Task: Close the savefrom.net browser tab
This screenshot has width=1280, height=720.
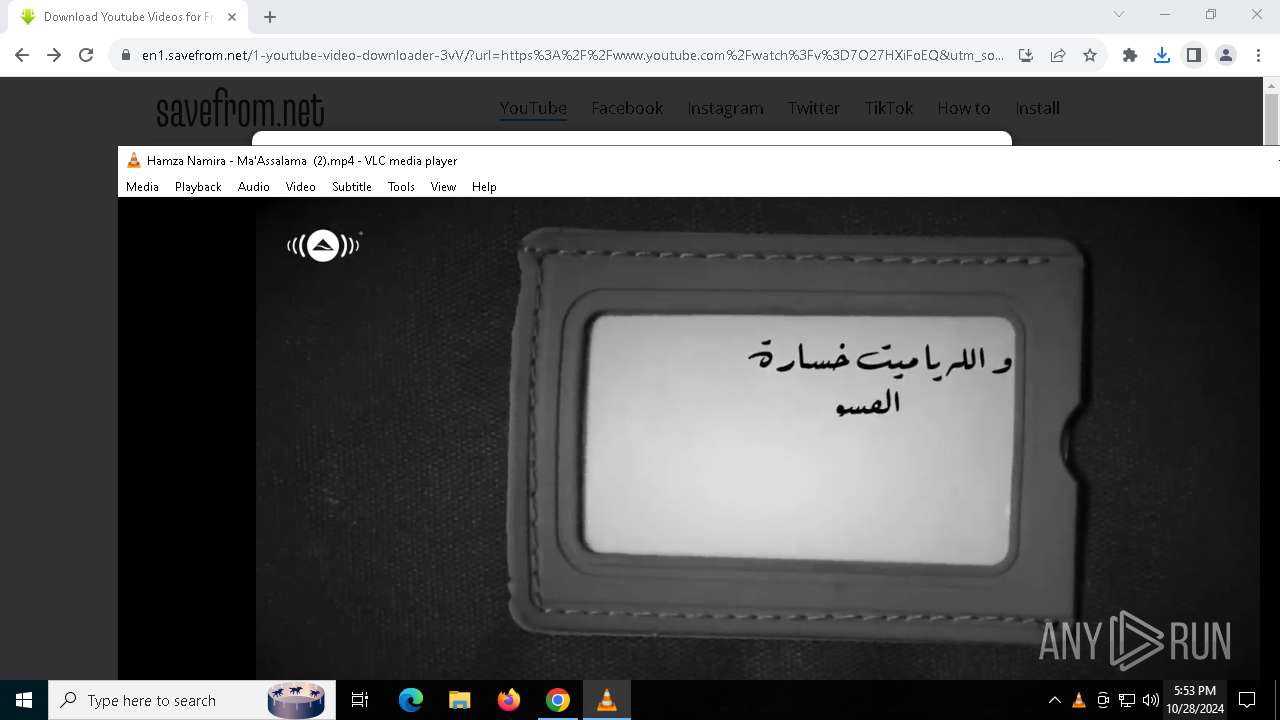Action: pos(232,17)
